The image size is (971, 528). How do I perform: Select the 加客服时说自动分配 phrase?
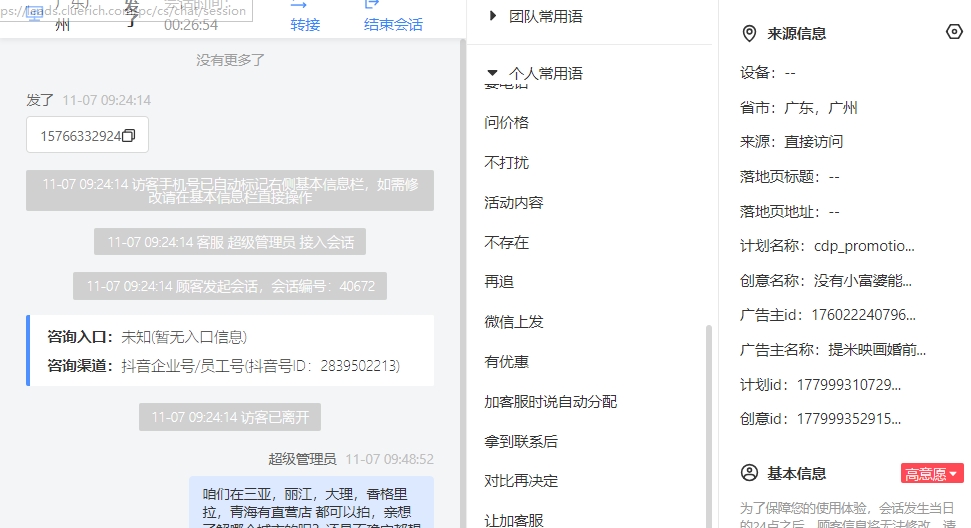point(551,402)
